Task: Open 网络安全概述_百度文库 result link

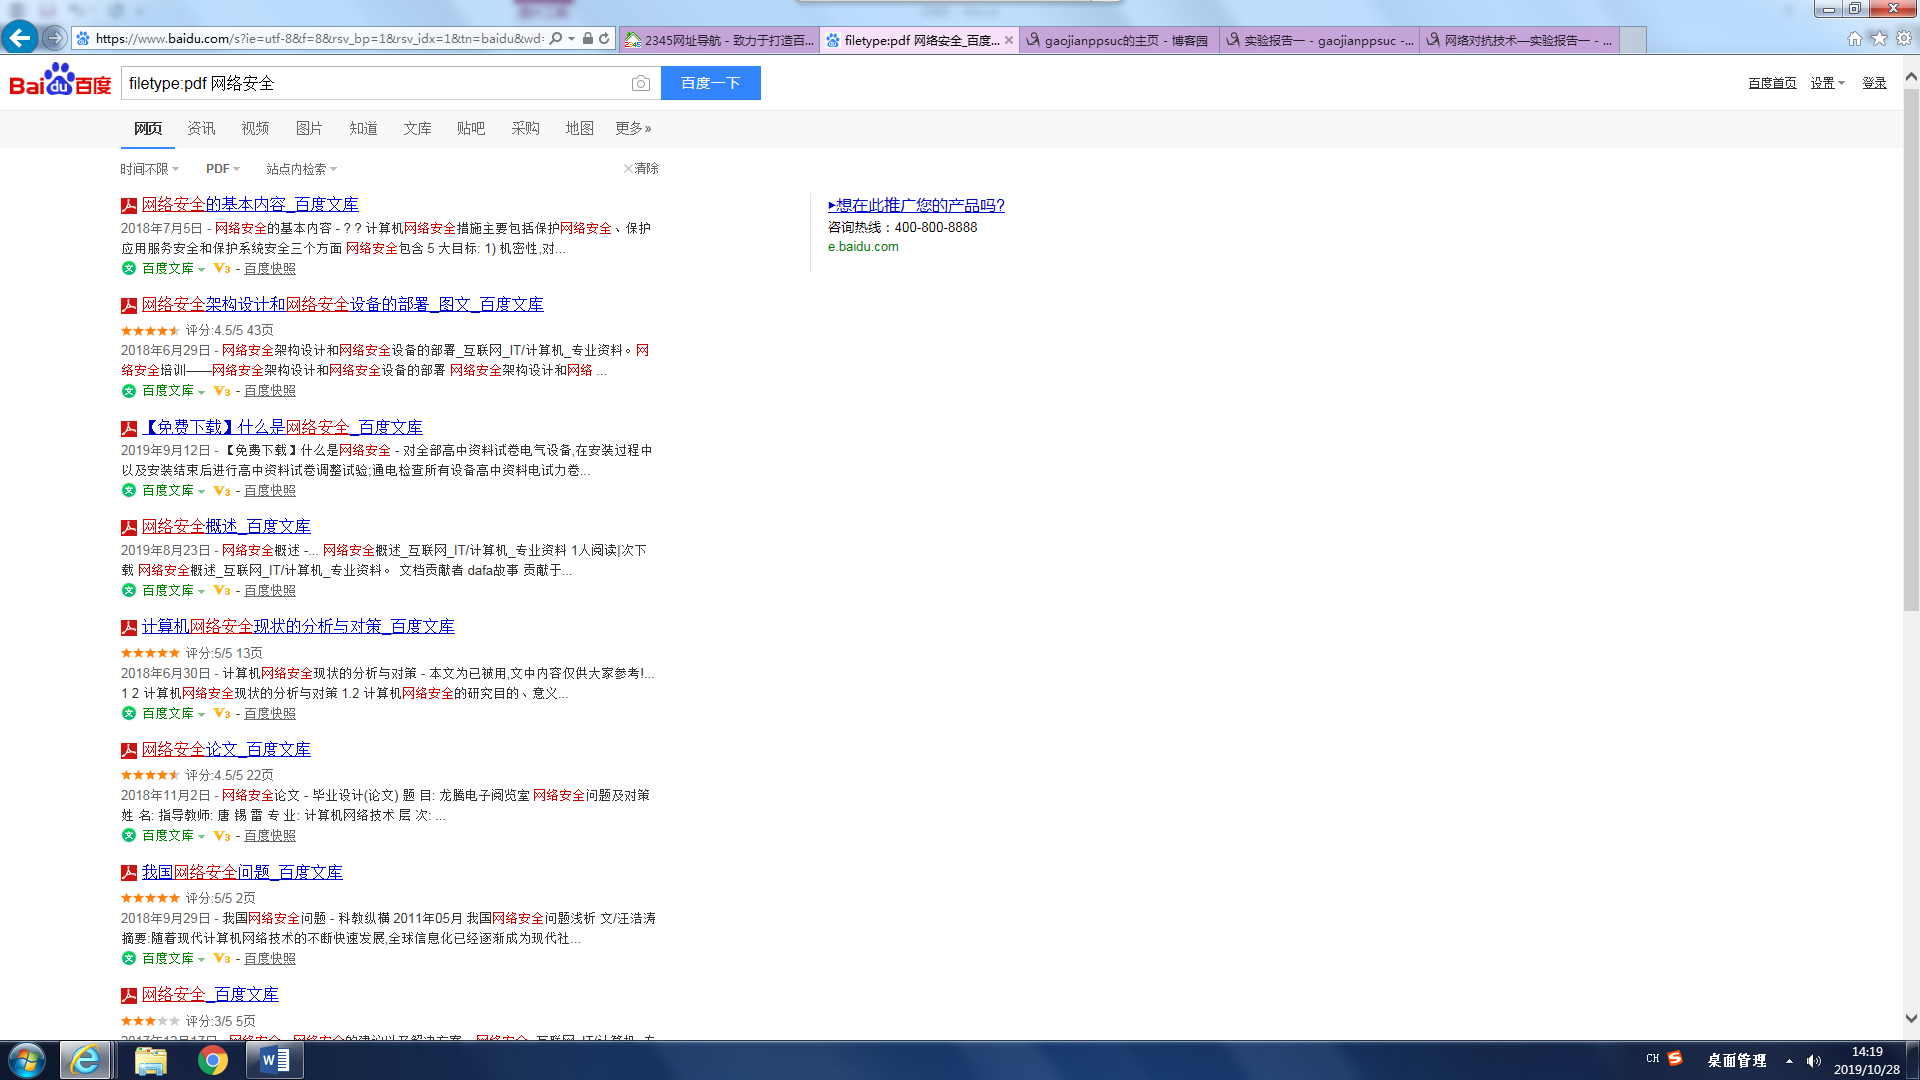Action: (226, 526)
